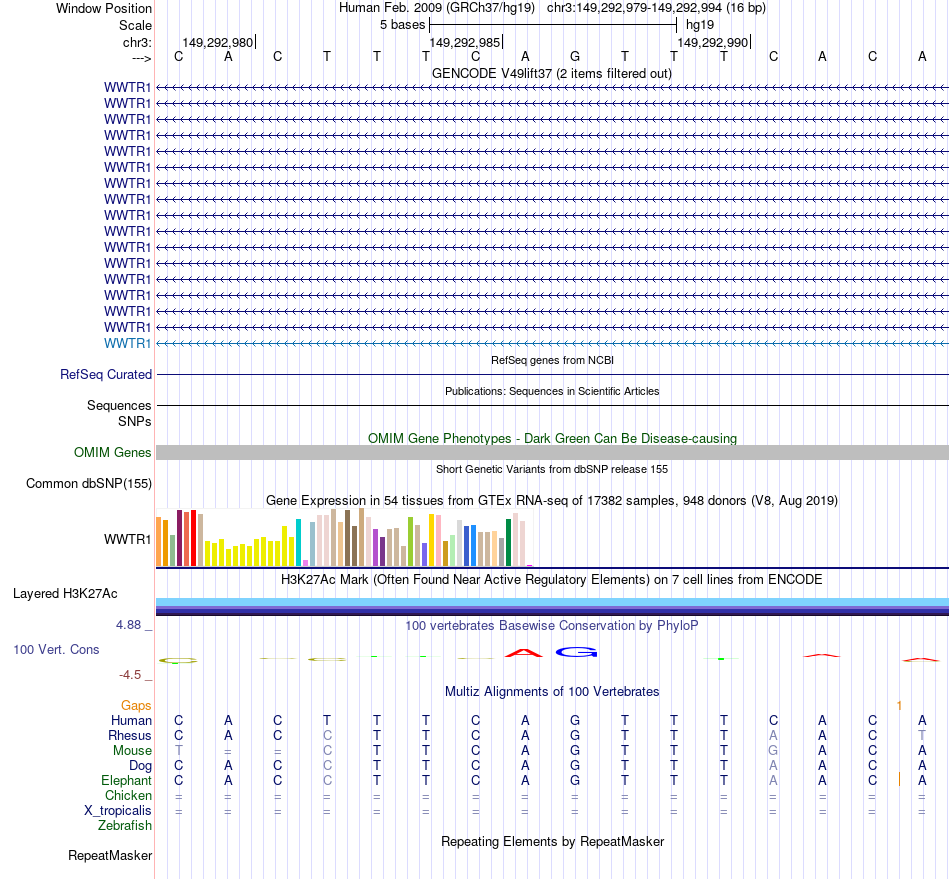Open Multiz Alignments of 100 Vertebrates title
This screenshot has height=879, width=950.
tap(552, 692)
